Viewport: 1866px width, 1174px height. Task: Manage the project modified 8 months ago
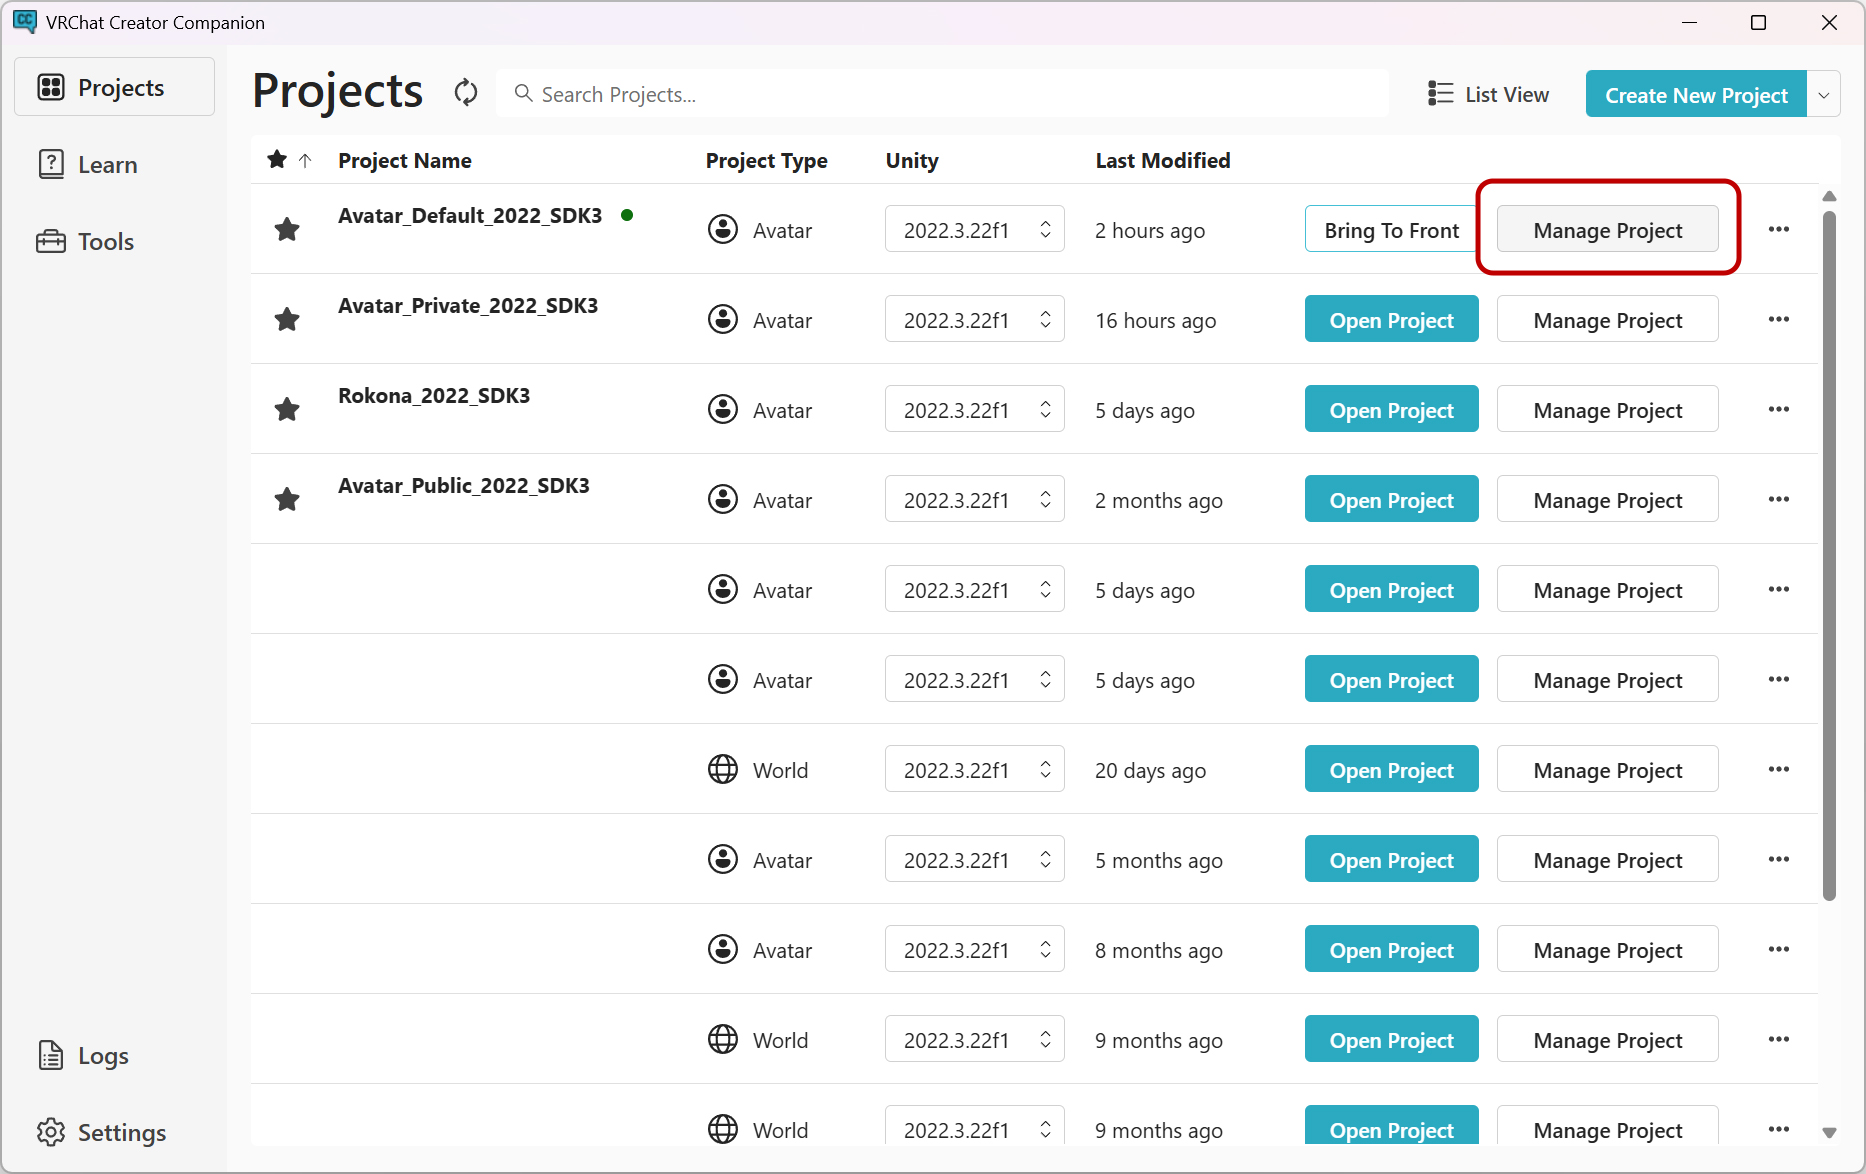[x=1607, y=949]
